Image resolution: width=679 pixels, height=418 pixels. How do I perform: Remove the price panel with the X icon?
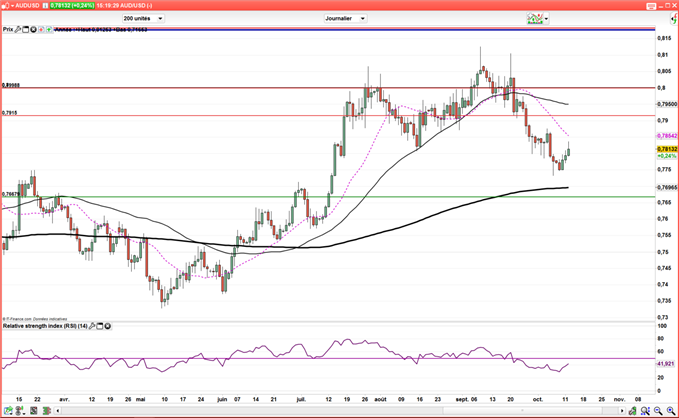pyautogui.click(x=33, y=29)
